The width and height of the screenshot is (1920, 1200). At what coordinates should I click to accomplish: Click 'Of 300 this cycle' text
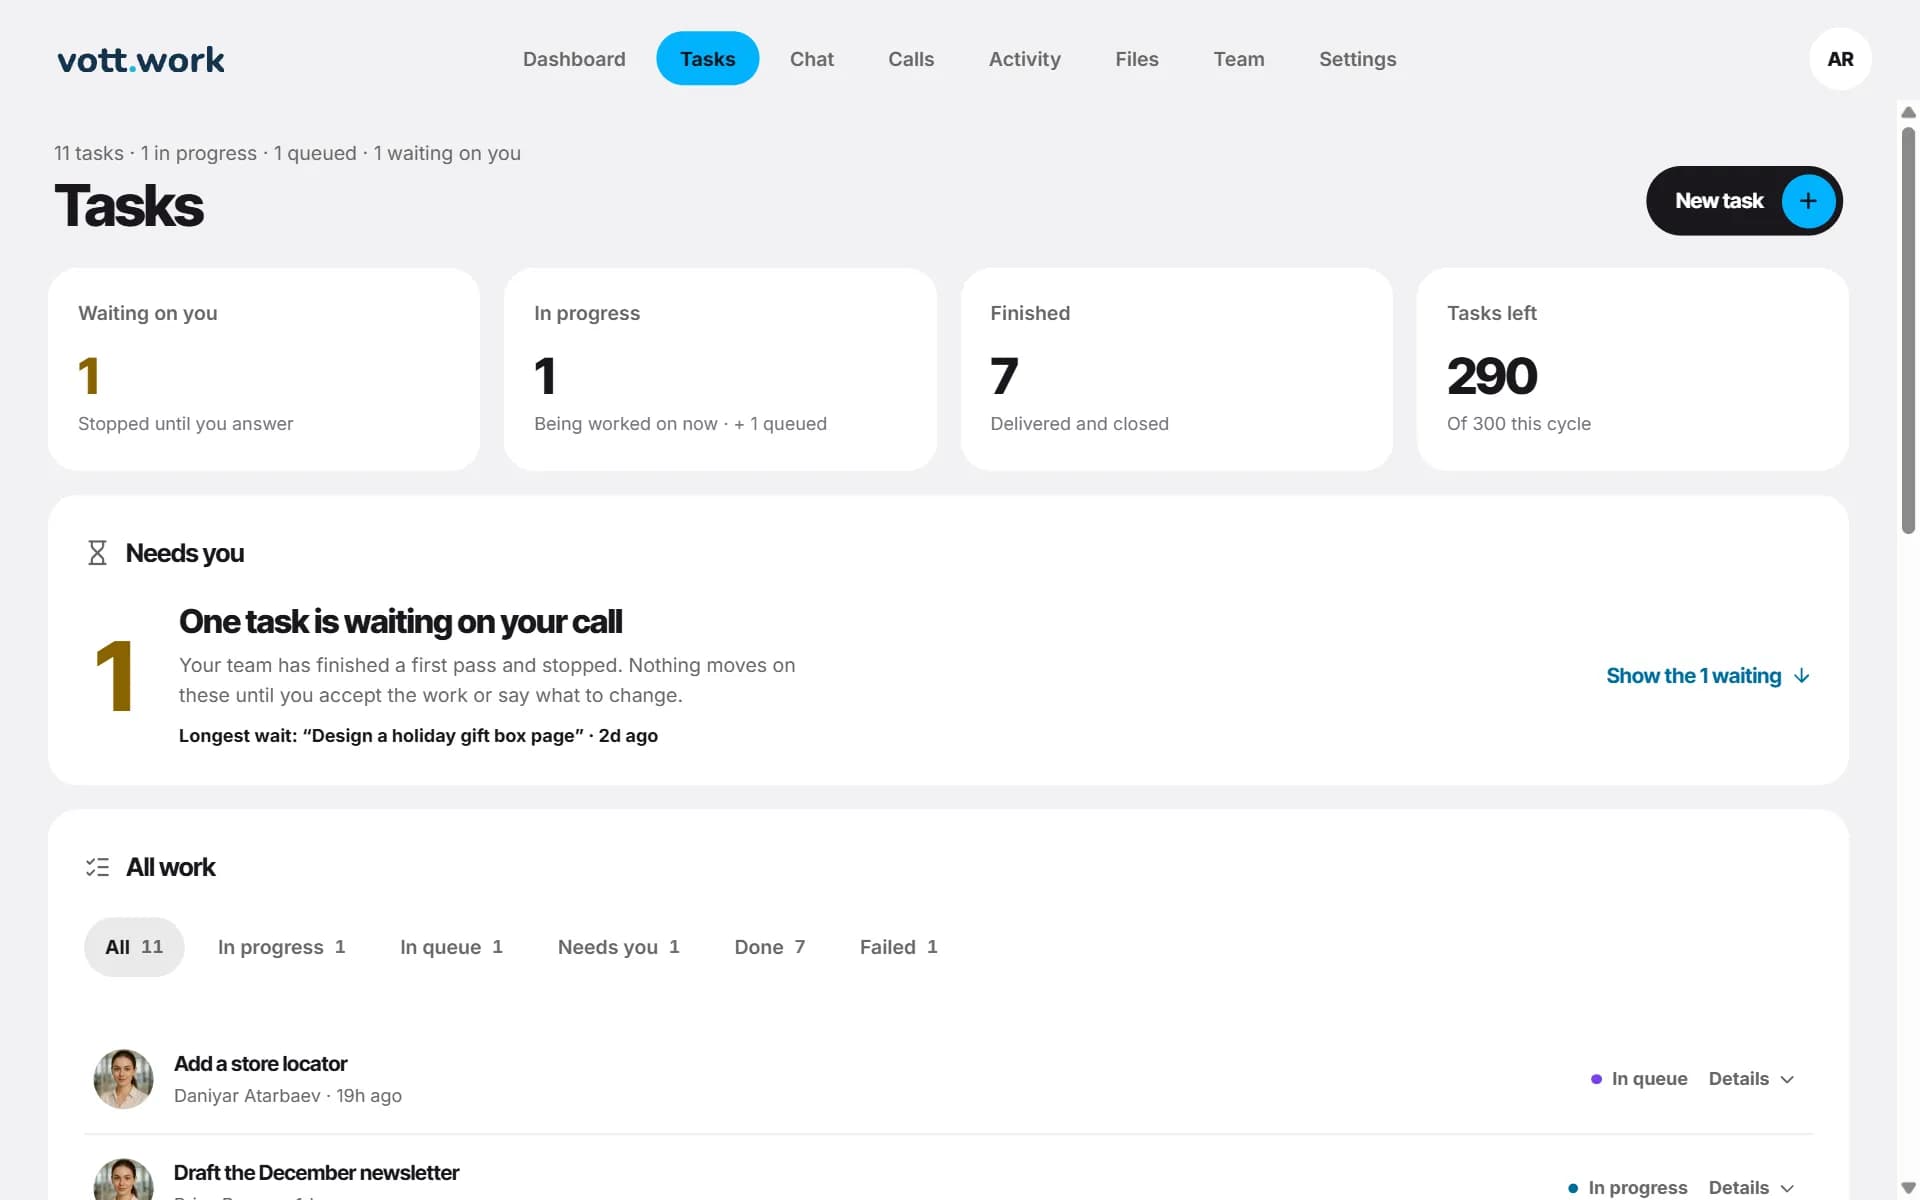[1518, 424]
